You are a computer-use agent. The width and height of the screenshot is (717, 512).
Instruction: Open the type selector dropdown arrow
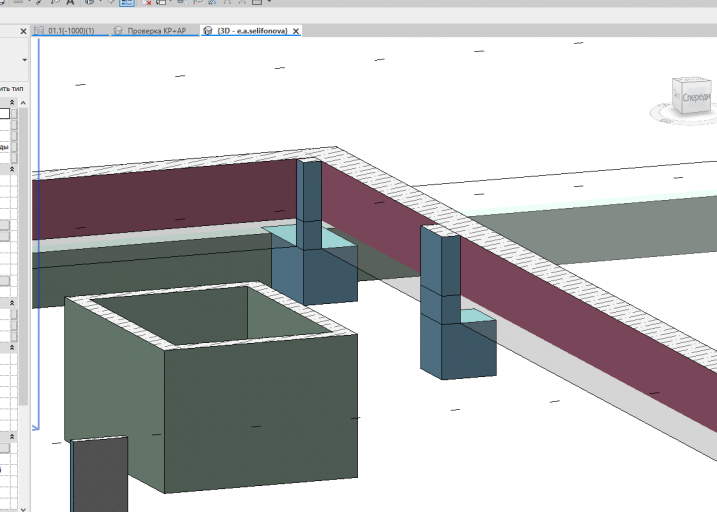[x=24, y=60]
